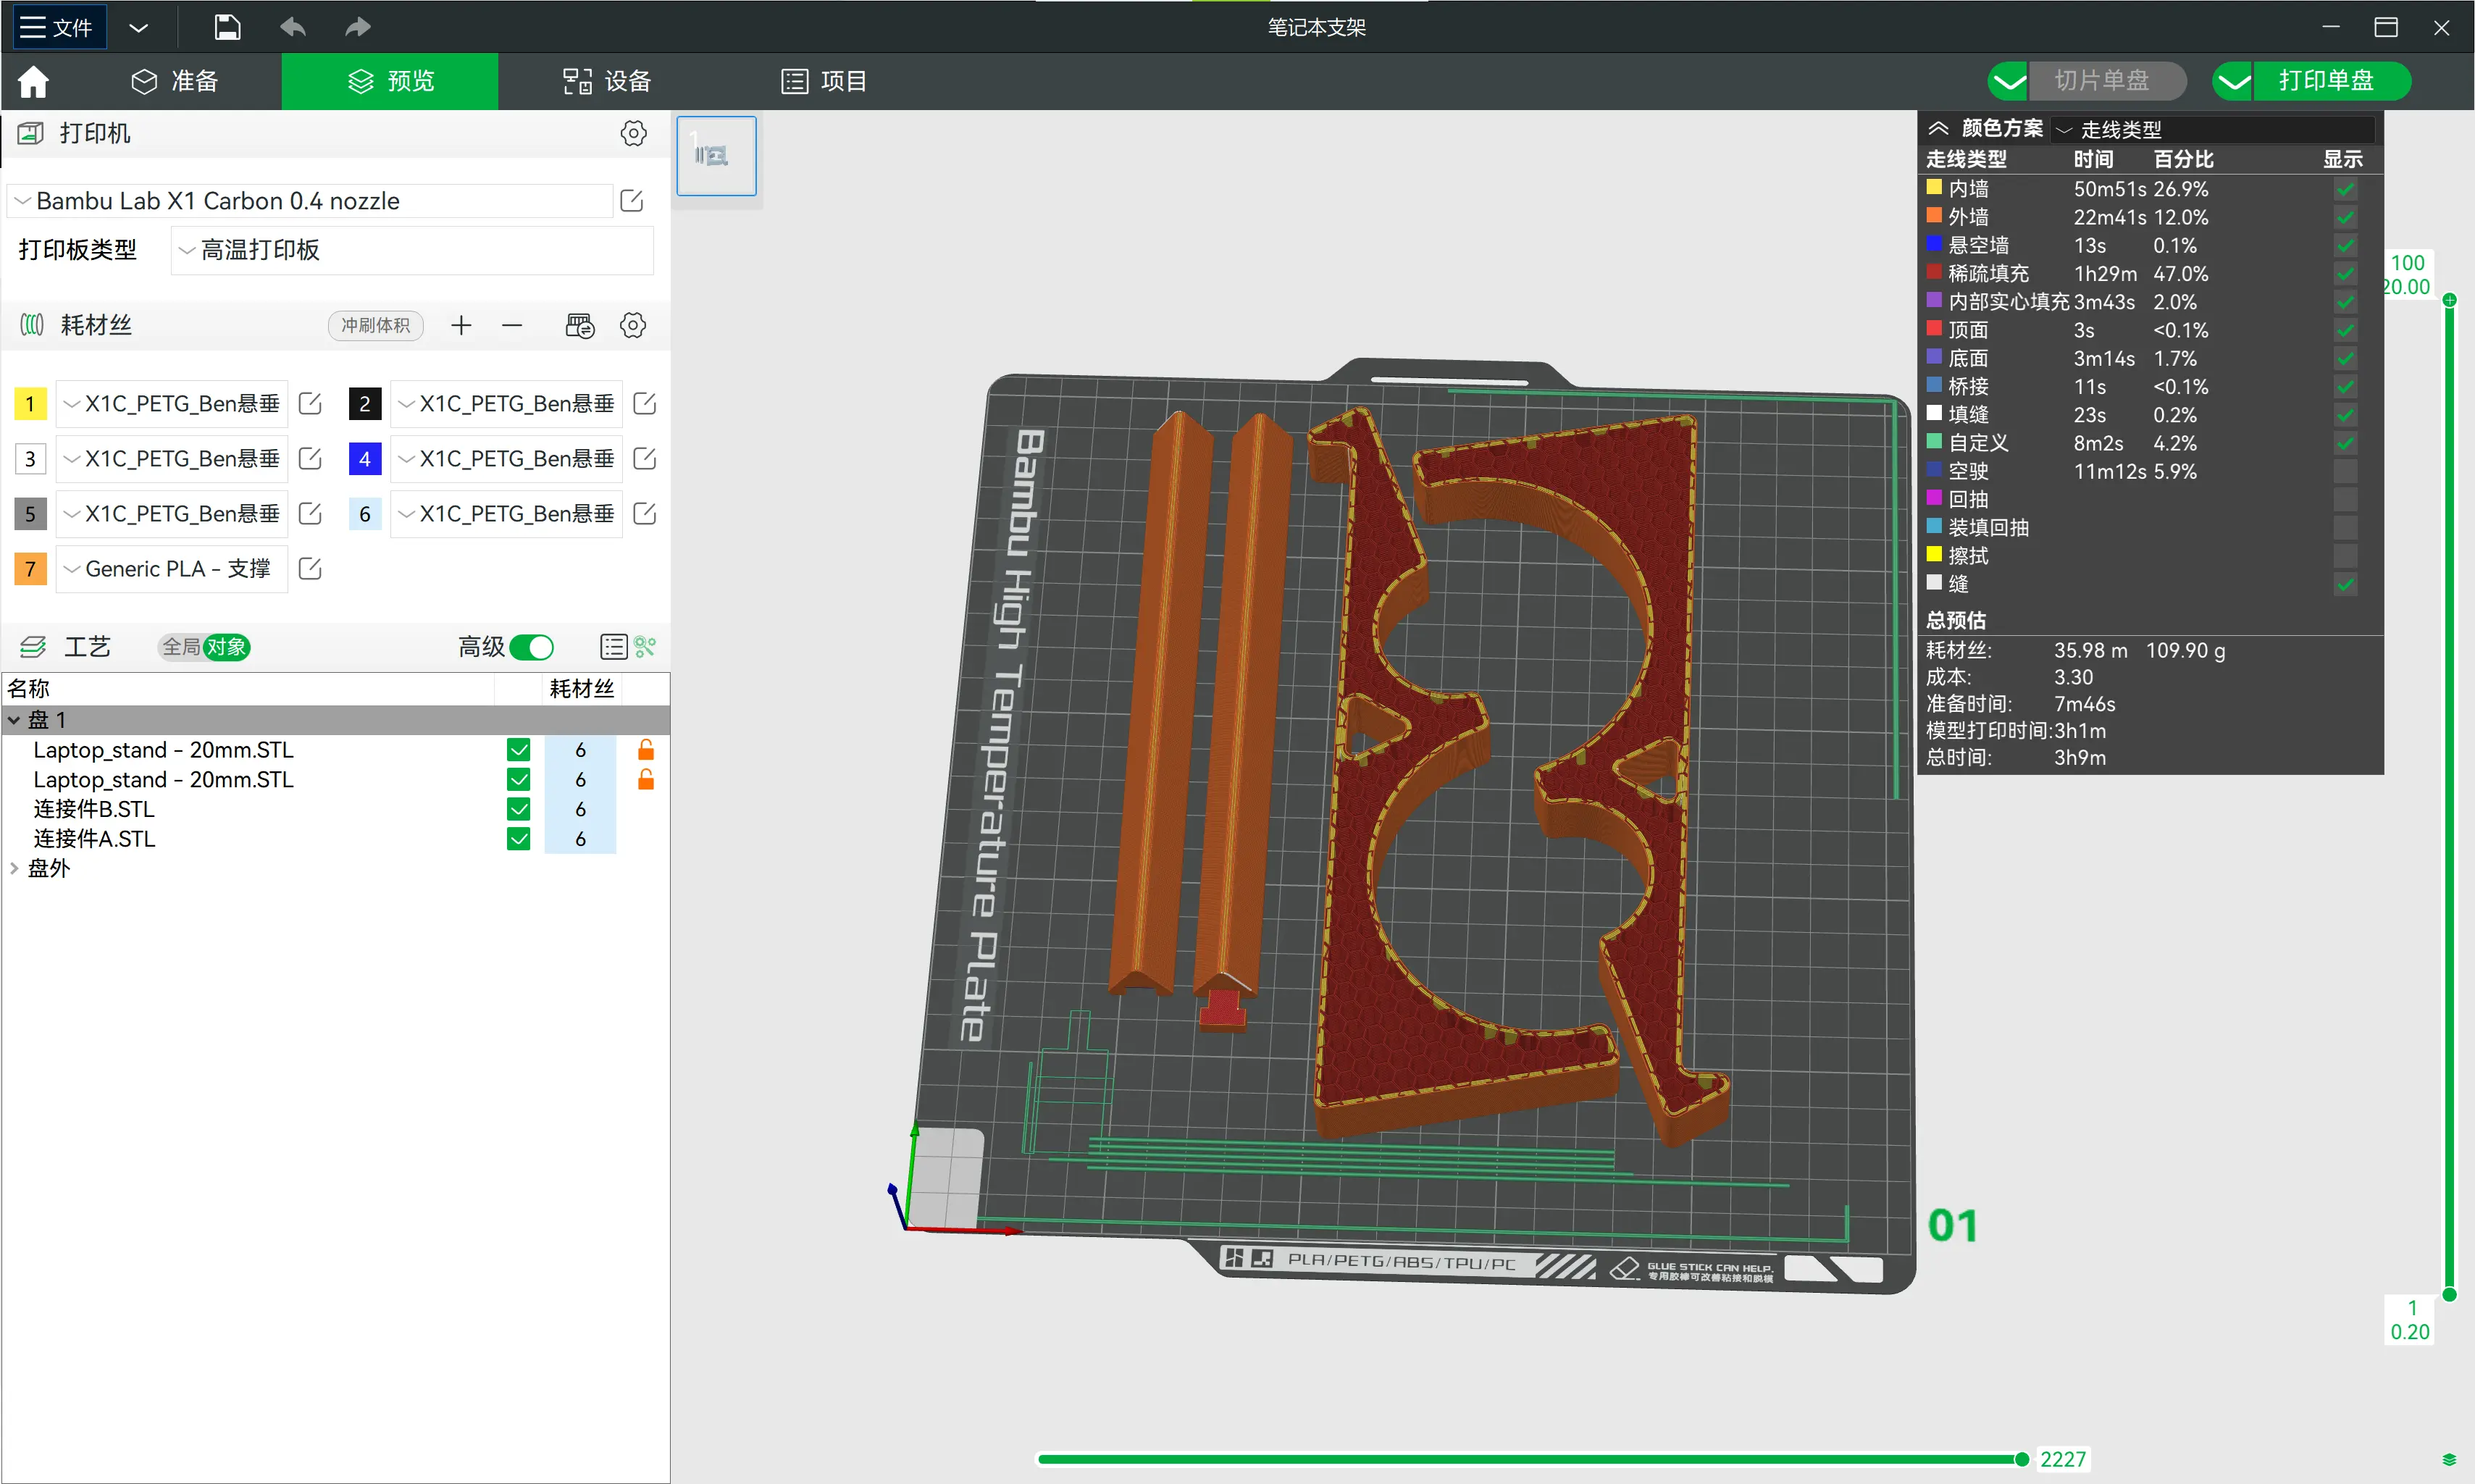Edit filament 2 preset

tap(645, 403)
